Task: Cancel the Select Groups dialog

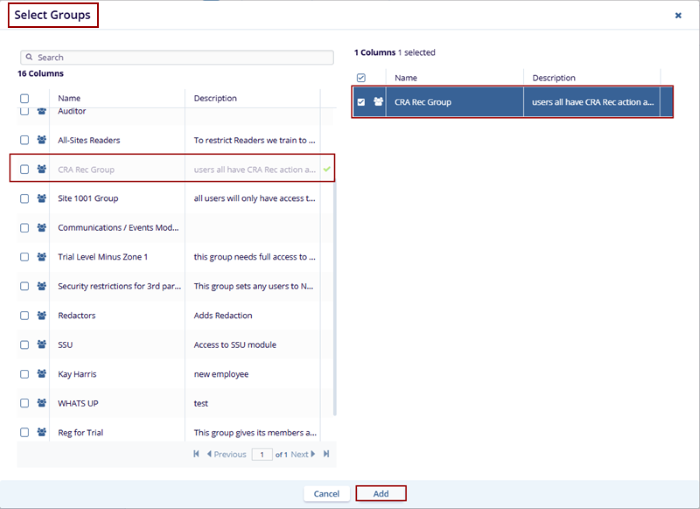Action: coord(326,494)
